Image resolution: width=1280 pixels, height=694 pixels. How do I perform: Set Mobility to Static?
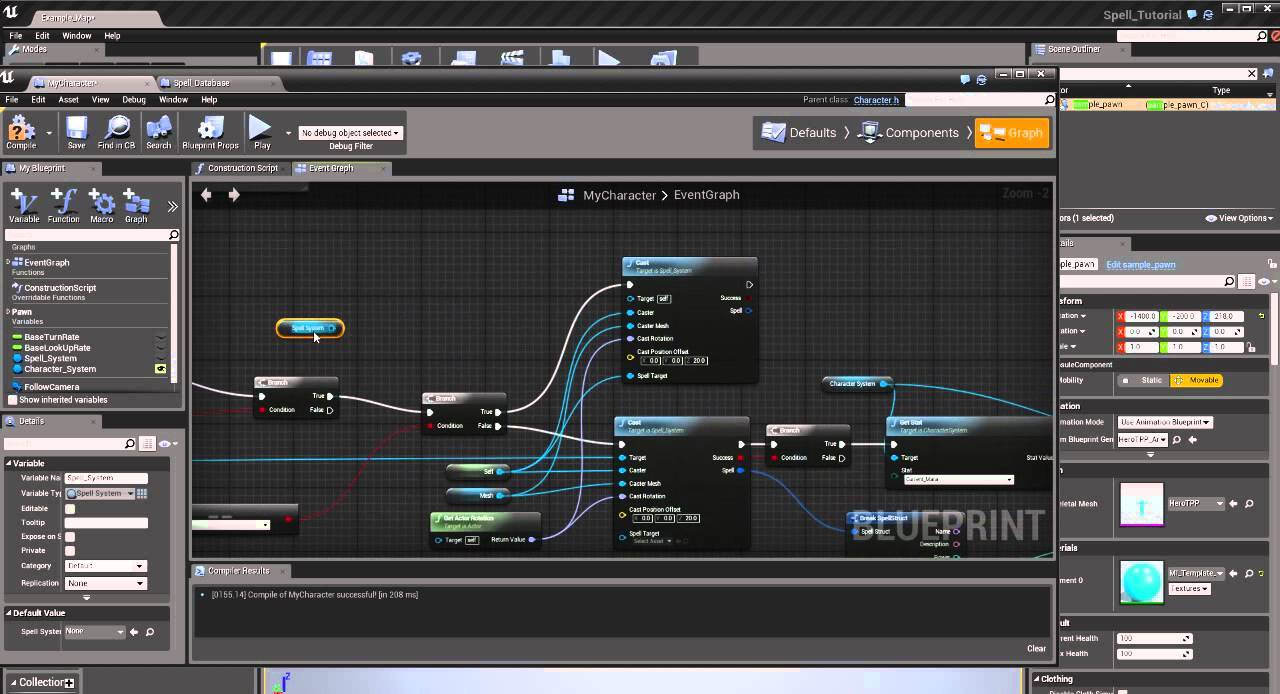coord(1144,380)
